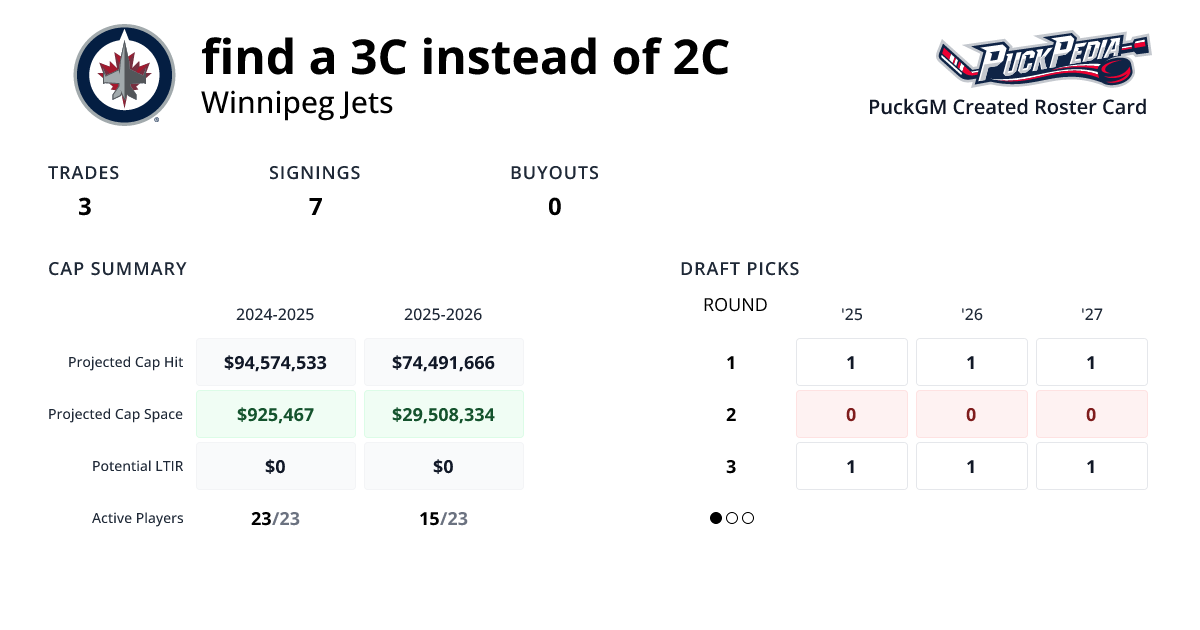Select the '26 draft year column header
The width and height of the screenshot is (1200, 630).
(971, 314)
